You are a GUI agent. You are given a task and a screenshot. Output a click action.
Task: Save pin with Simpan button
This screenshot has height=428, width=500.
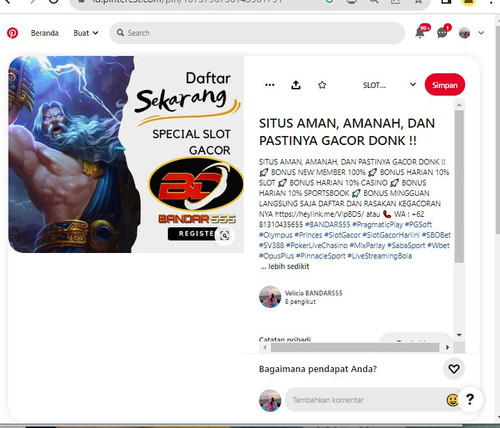coord(445,85)
